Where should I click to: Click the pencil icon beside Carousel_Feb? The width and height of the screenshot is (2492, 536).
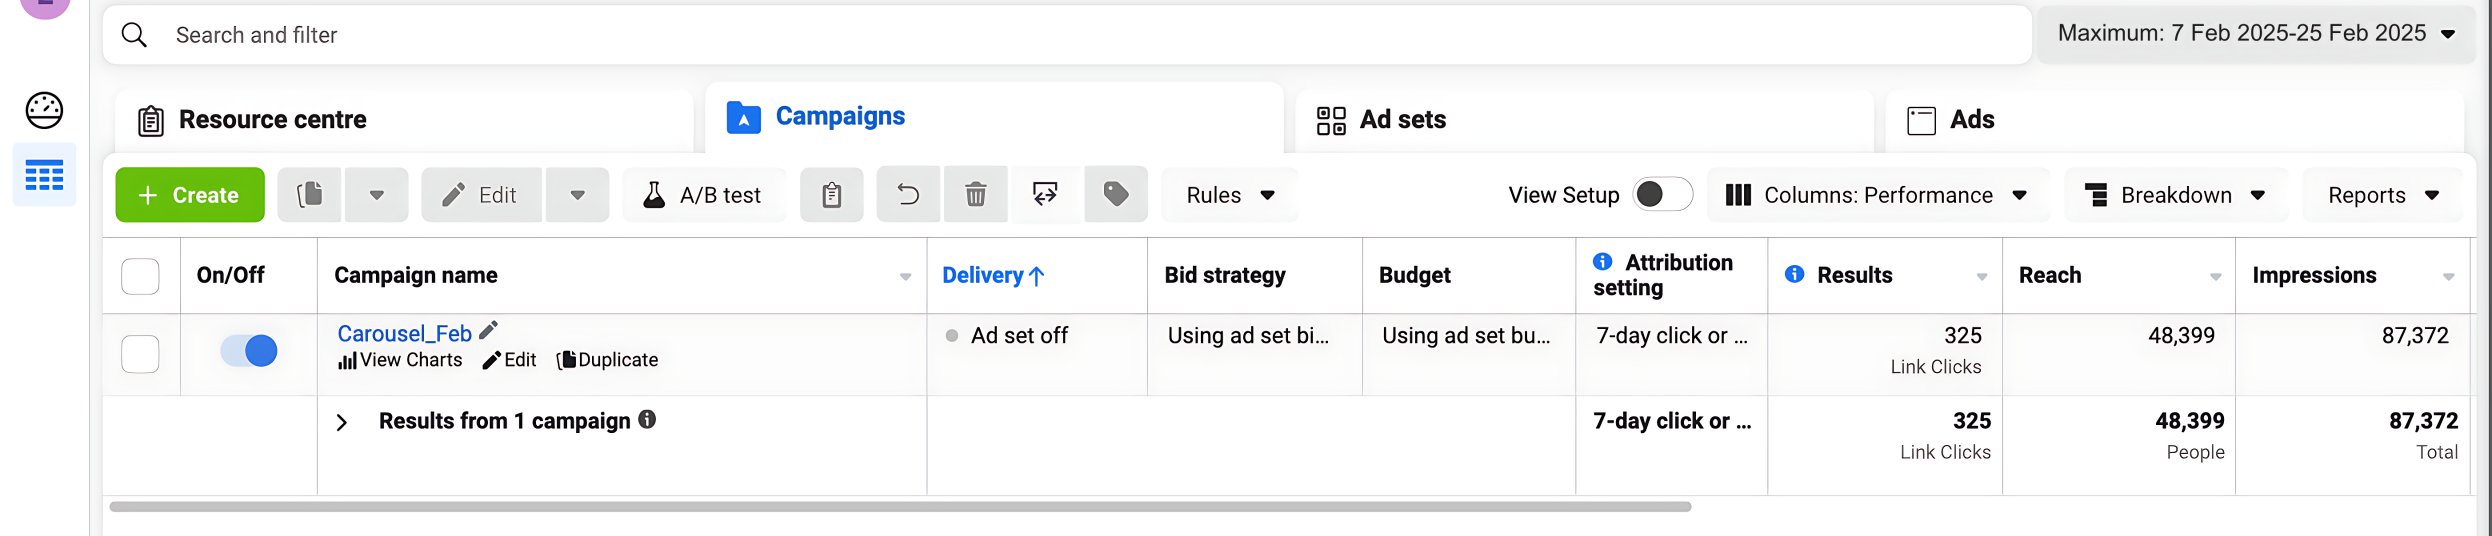[488, 331]
